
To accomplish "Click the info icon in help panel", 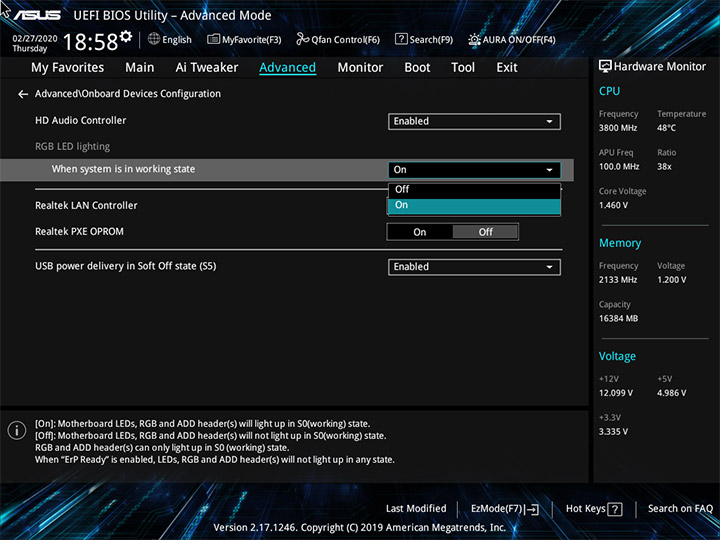I will (17, 431).
